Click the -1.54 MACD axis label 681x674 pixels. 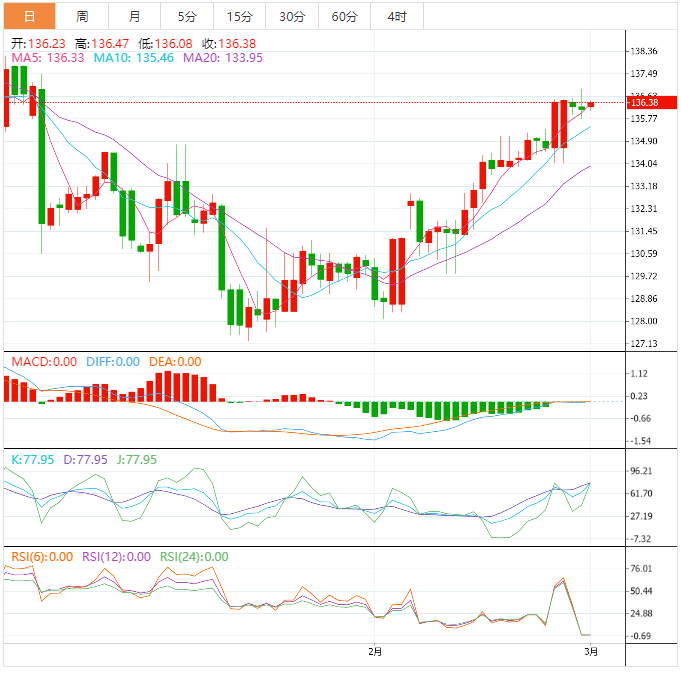point(641,441)
